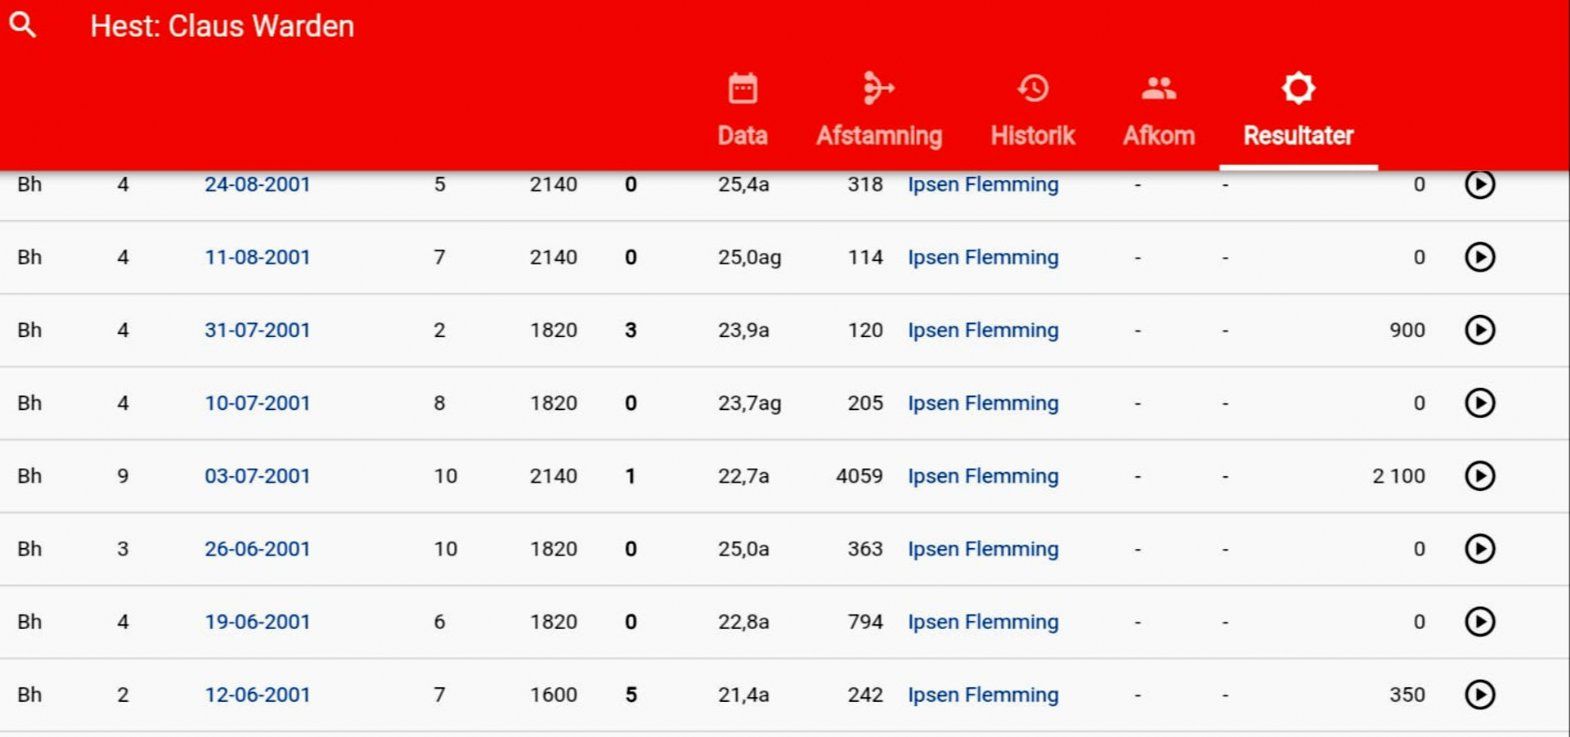Click Ipsen Flemming in 19-06-2001 row
The height and width of the screenshot is (737, 1570).
pyautogui.click(x=982, y=622)
